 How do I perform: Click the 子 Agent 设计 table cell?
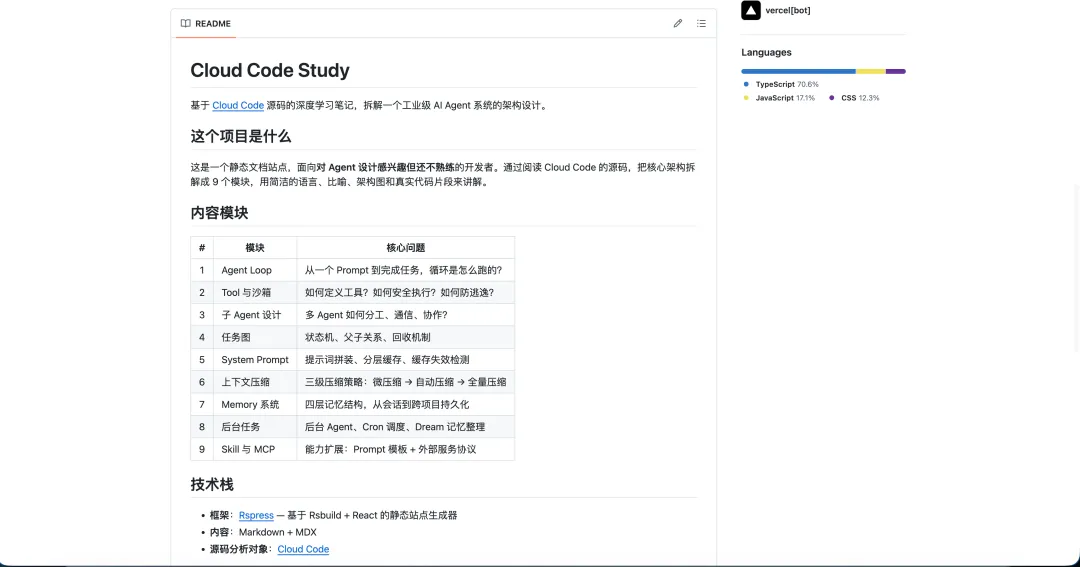coord(255,315)
